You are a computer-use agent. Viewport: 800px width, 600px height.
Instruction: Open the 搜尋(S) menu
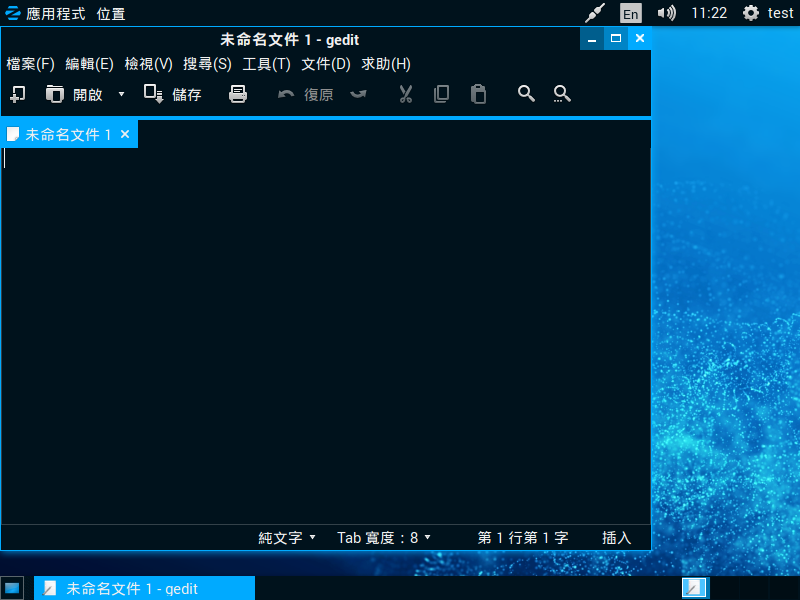coord(207,64)
